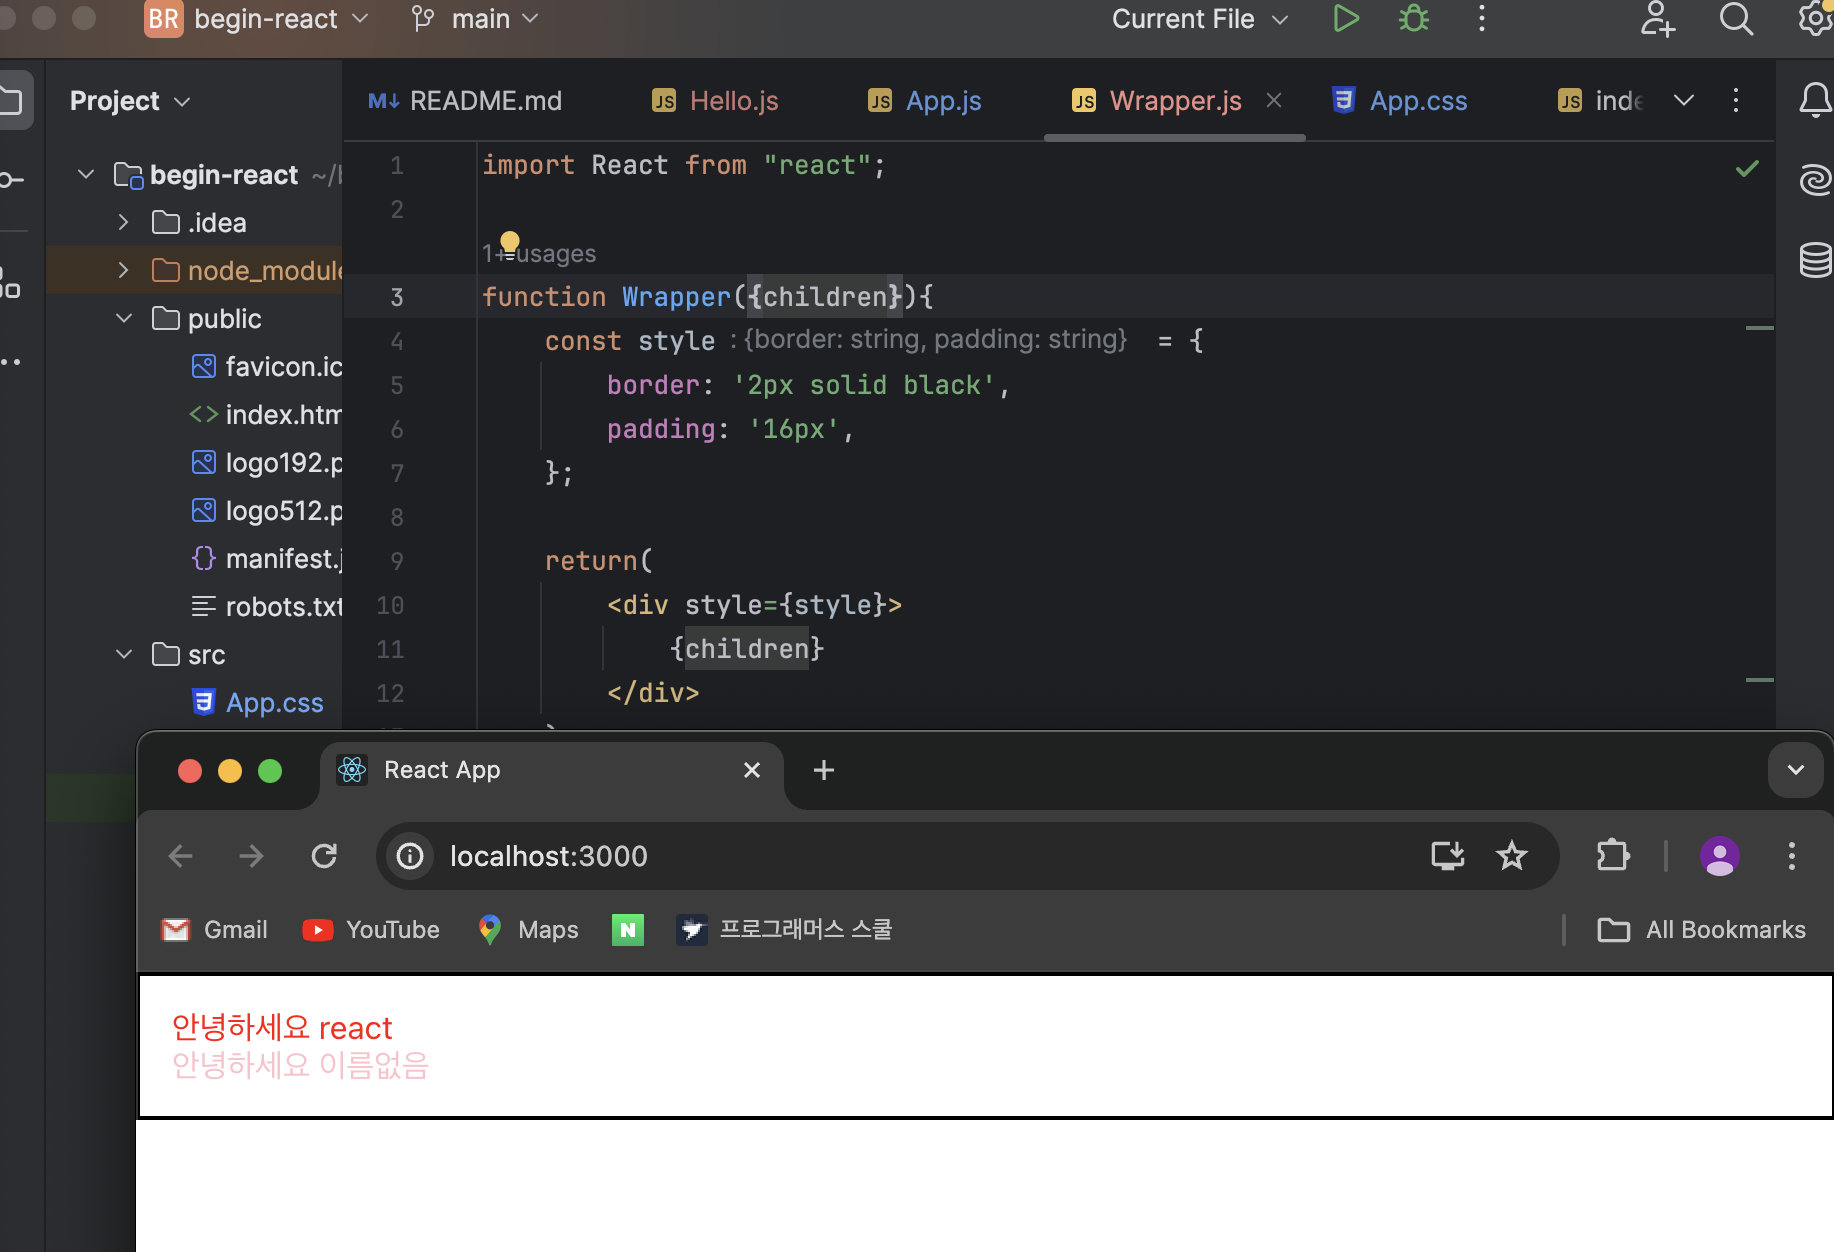Open the Chrome Extensions puzzle icon

point(1613,856)
